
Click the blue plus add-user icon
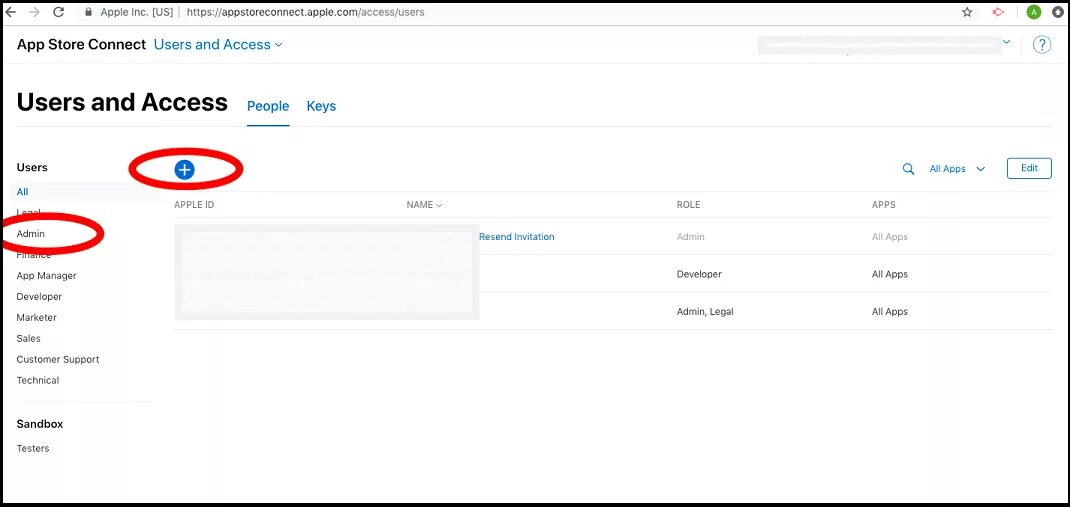(x=184, y=169)
